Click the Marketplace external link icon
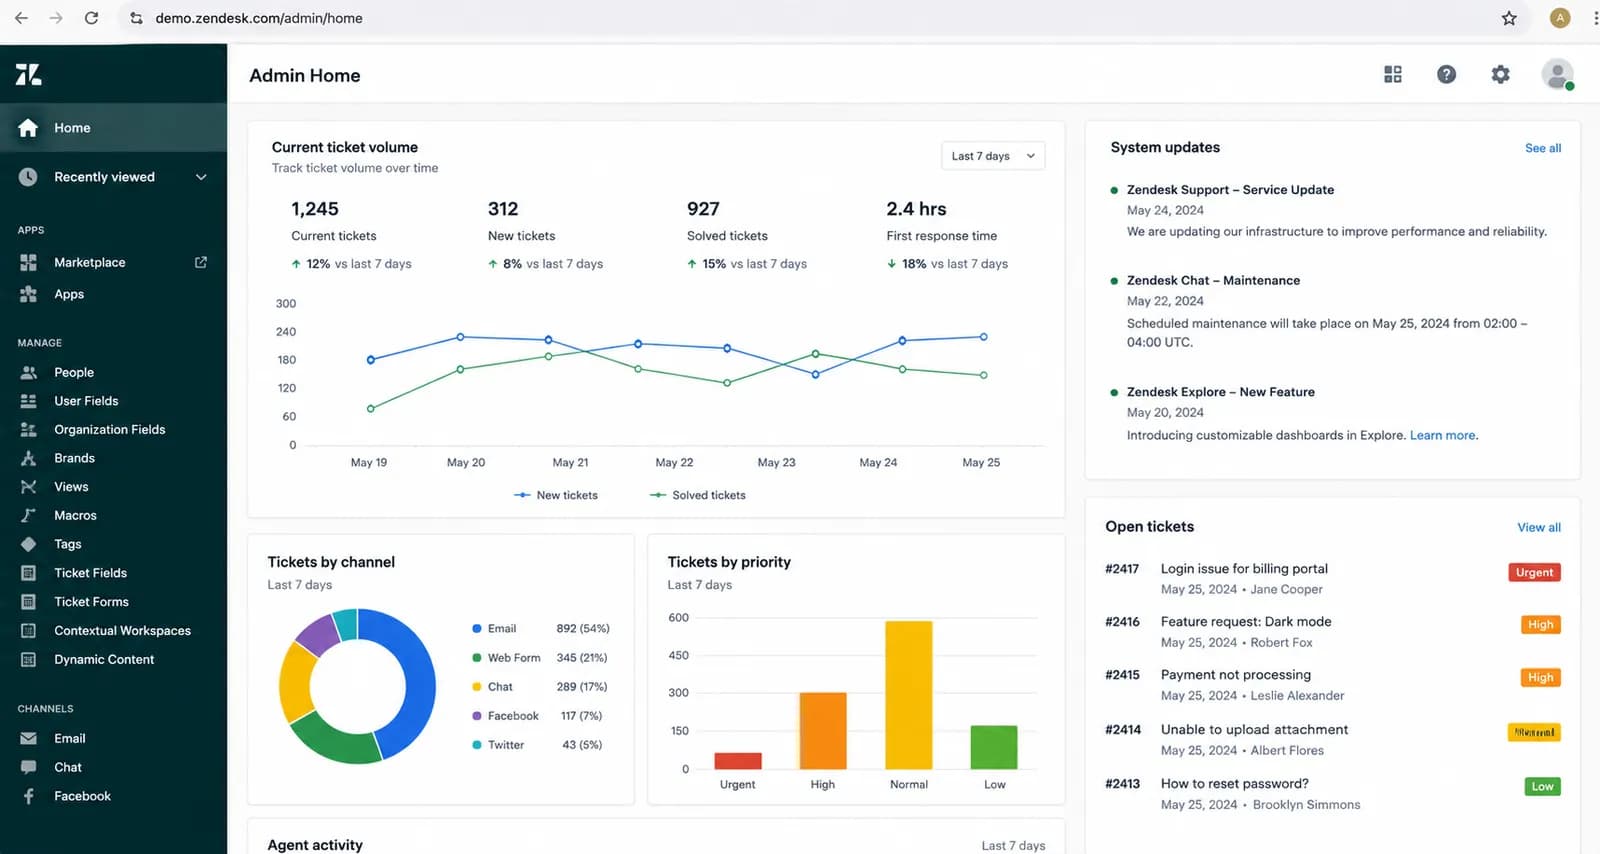The width and height of the screenshot is (1600, 854). pyautogui.click(x=201, y=262)
